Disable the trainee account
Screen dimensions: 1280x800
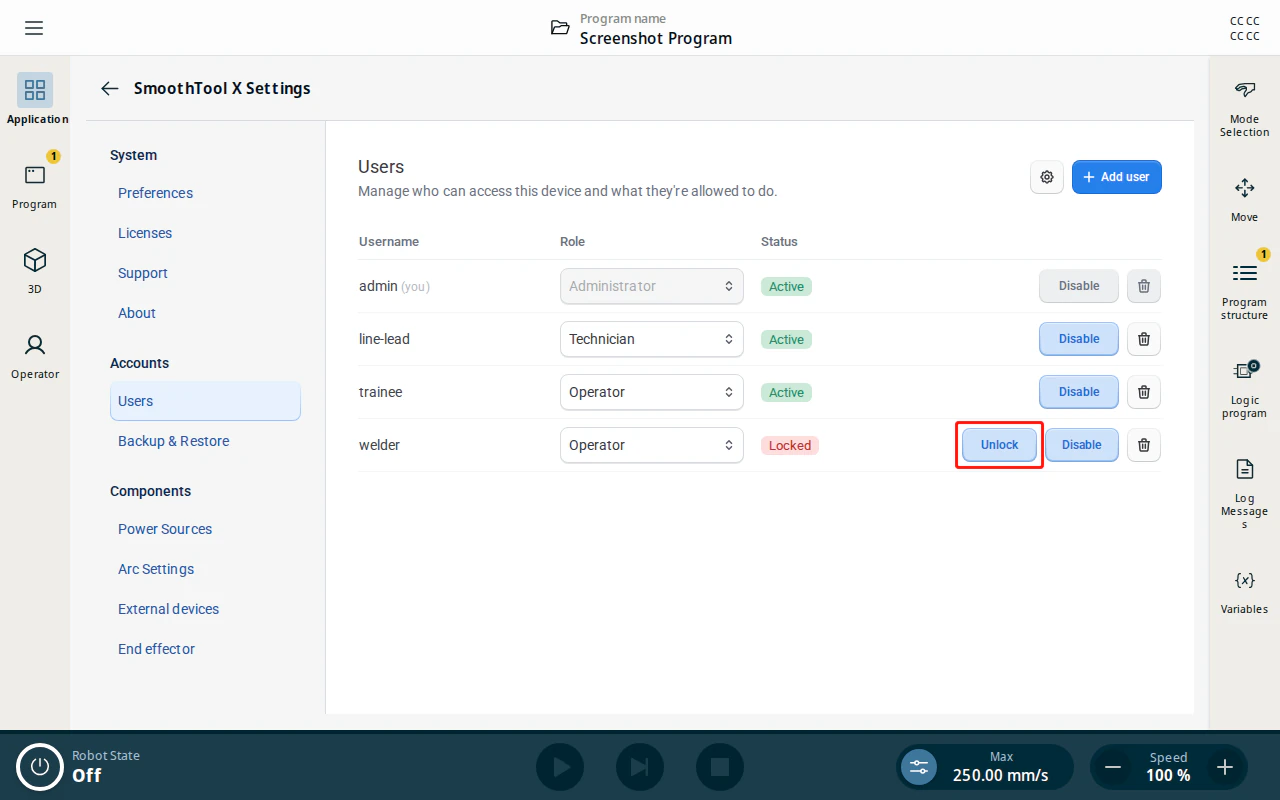click(x=1079, y=392)
